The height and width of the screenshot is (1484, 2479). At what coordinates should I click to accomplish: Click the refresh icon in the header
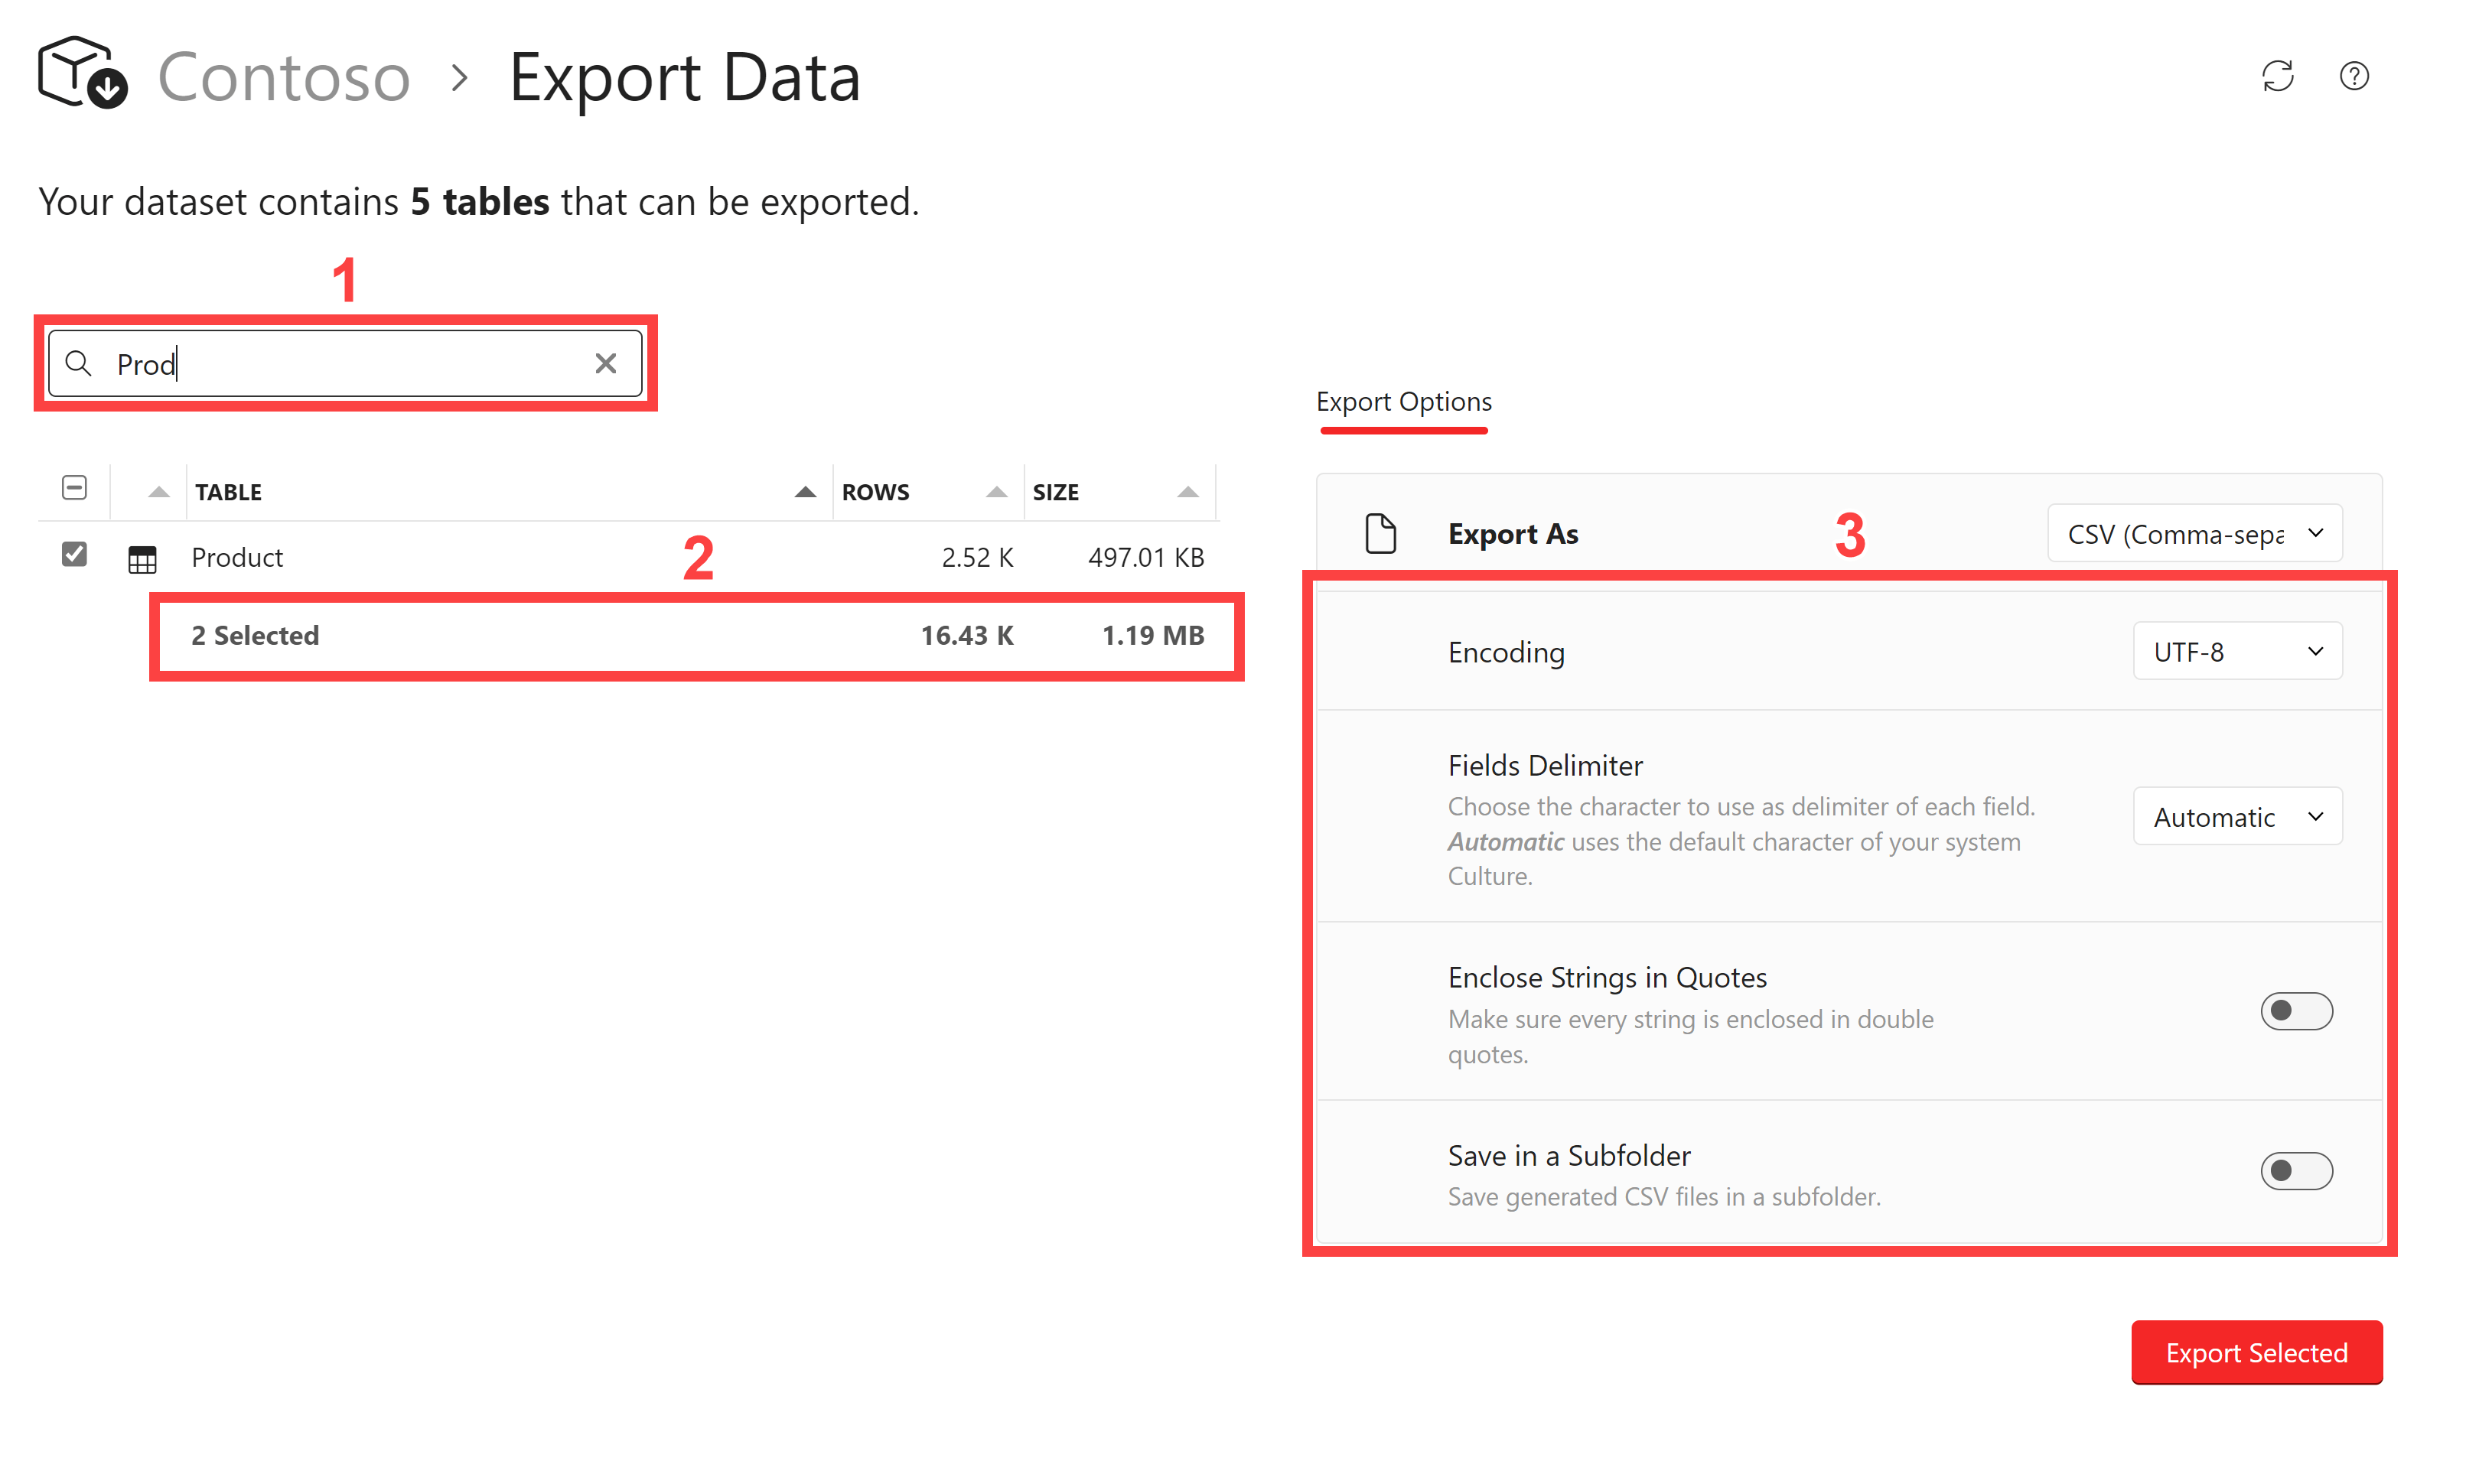[x=2277, y=76]
